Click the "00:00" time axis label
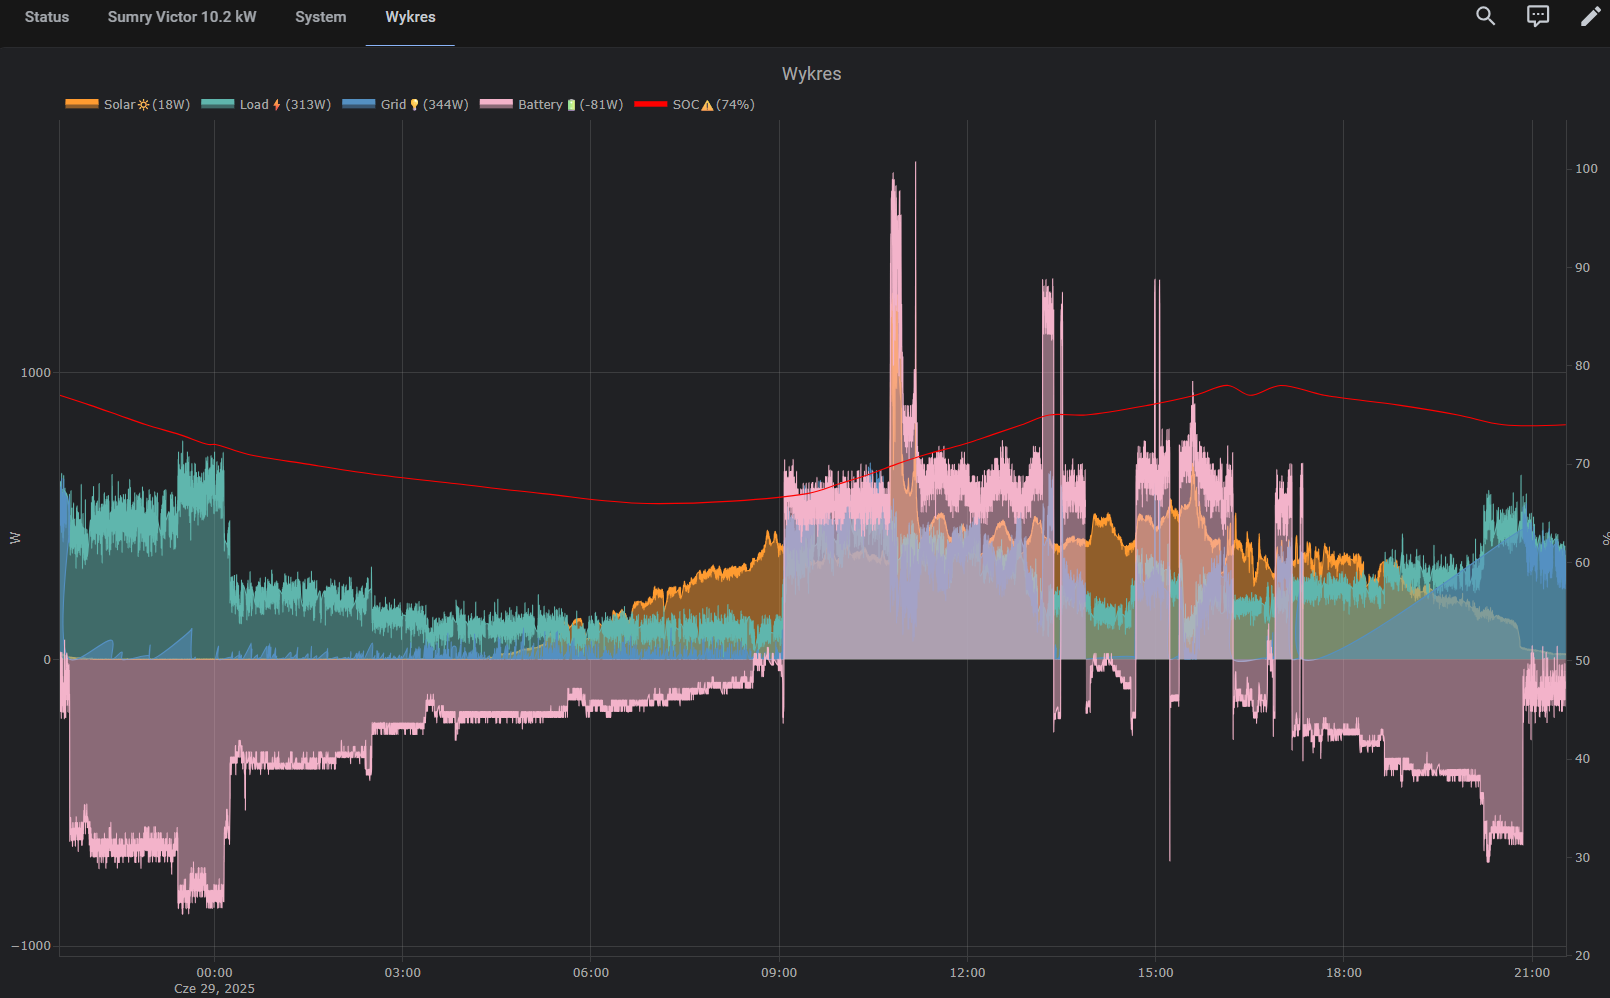 point(214,973)
